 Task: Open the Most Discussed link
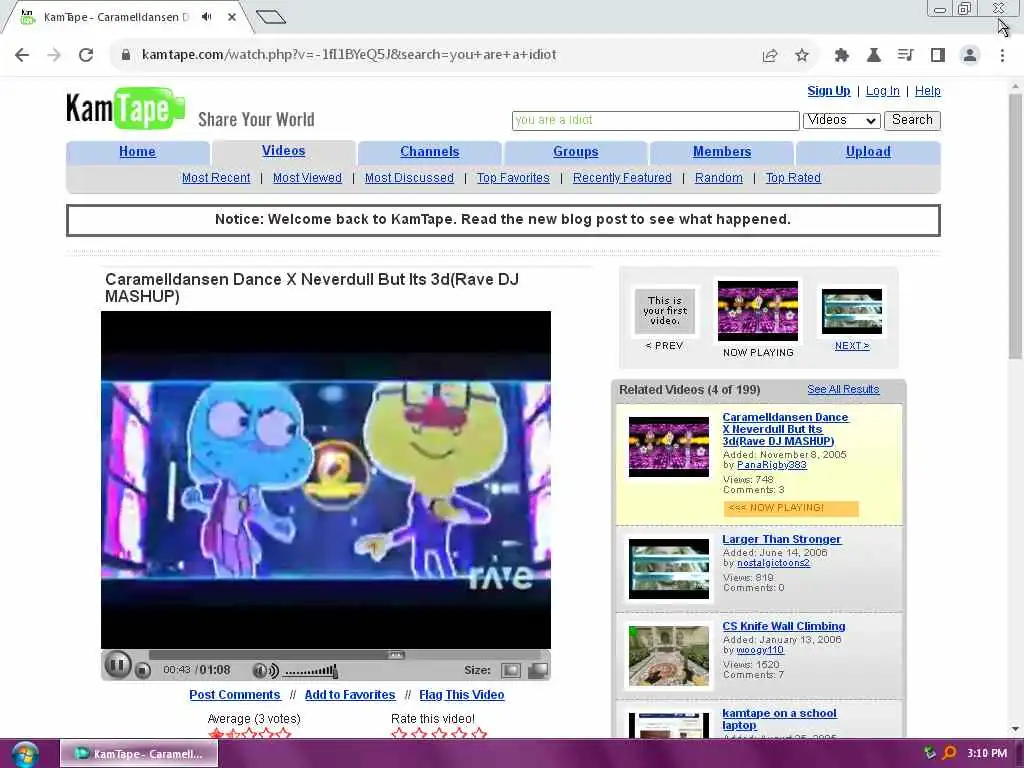(x=409, y=178)
